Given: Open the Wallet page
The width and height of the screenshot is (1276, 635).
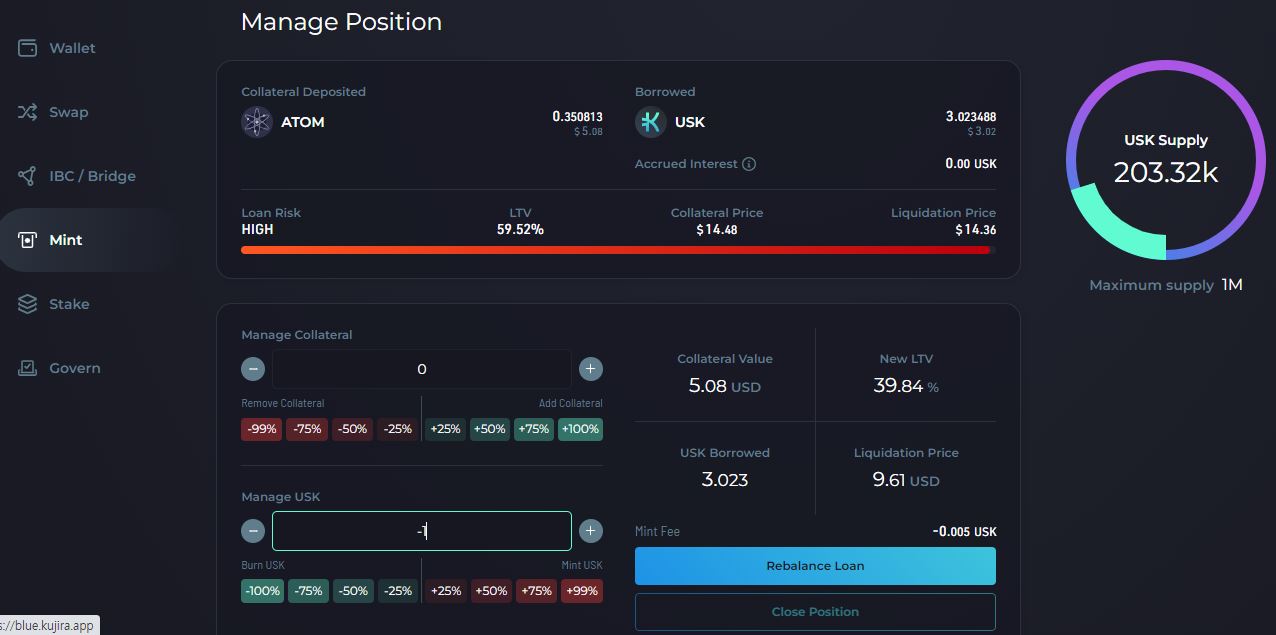Looking at the screenshot, I should (72, 48).
